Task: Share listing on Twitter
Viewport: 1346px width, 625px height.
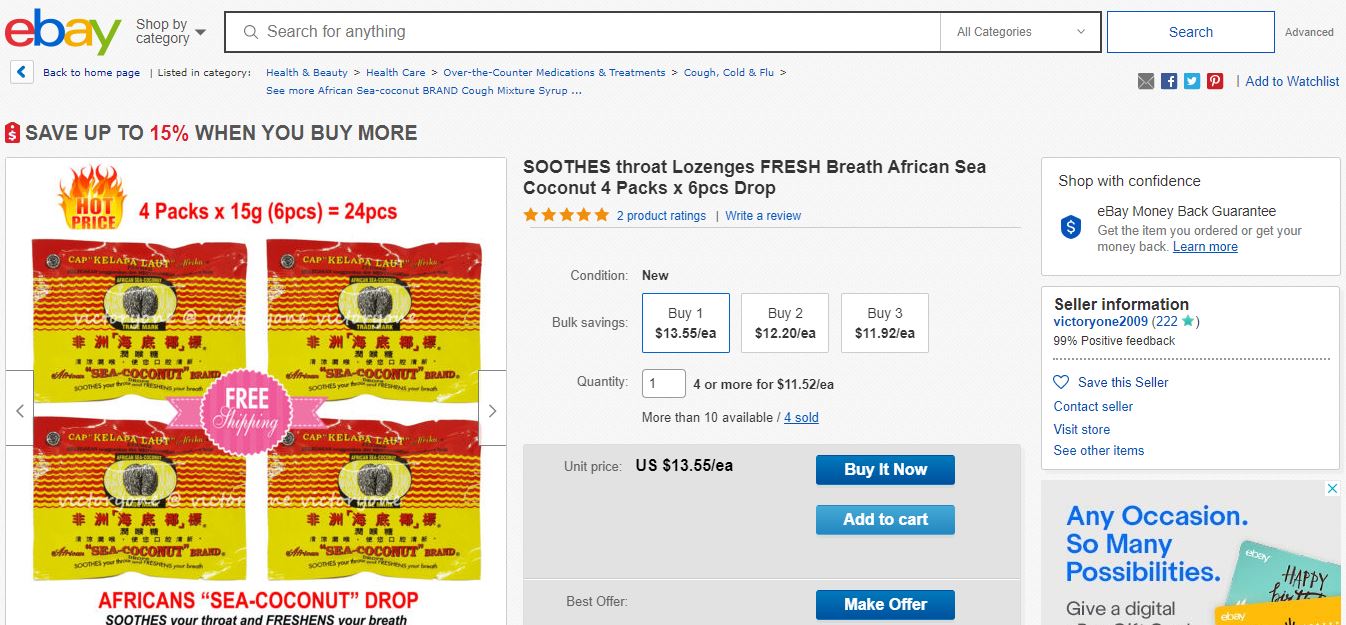Action: [x=1192, y=81]
